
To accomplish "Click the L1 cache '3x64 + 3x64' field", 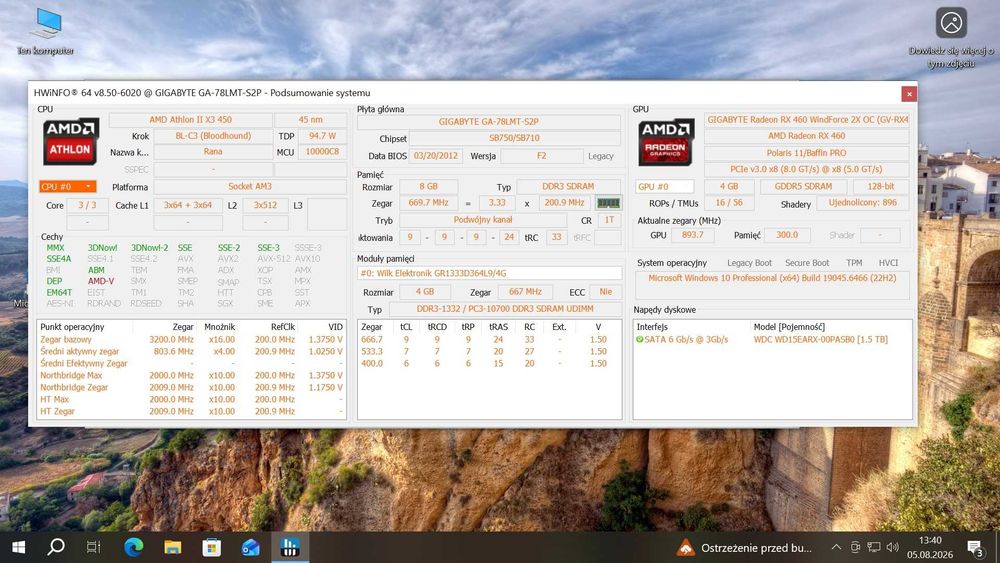I will [188, 205].
